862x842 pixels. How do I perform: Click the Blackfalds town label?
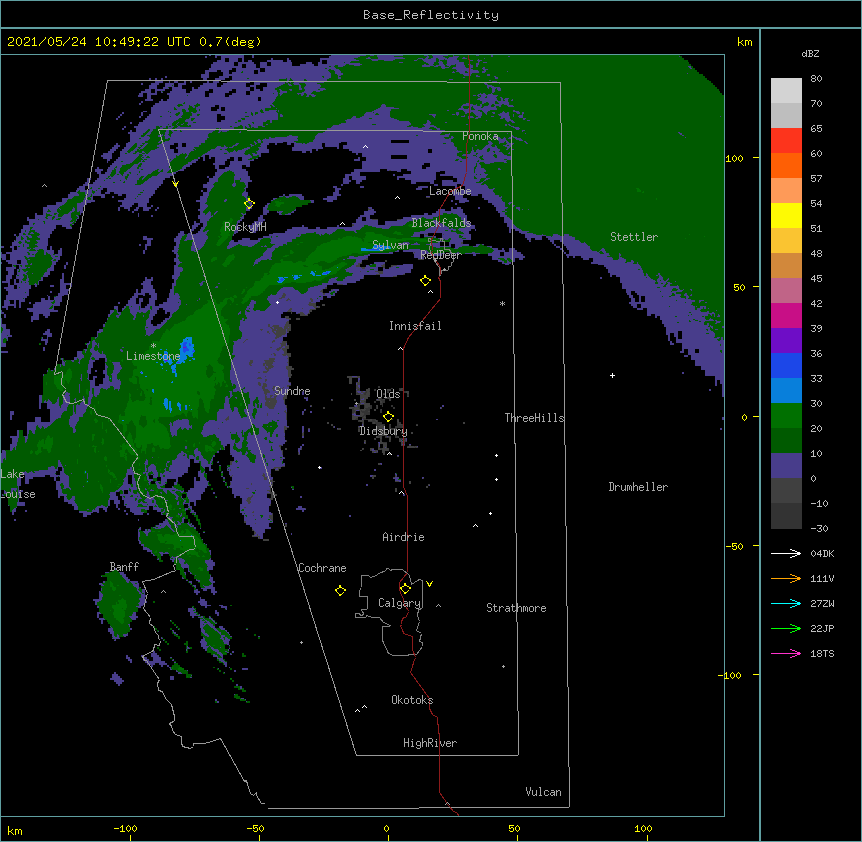[441, 223]
